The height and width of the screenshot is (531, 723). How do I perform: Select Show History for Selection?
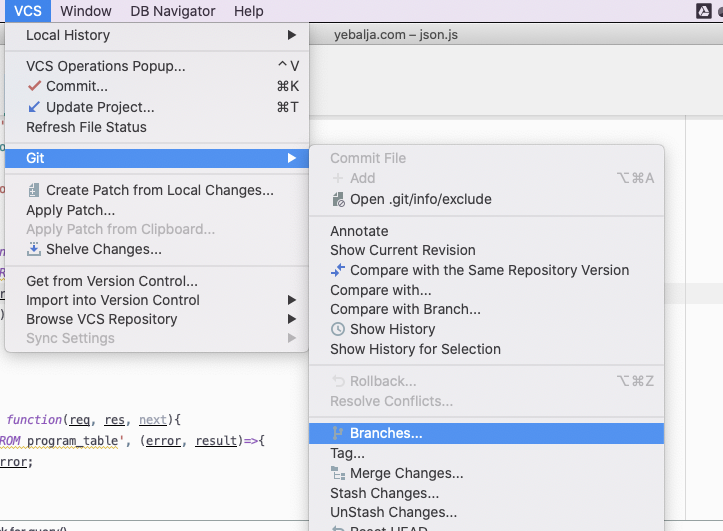(486, 349)
